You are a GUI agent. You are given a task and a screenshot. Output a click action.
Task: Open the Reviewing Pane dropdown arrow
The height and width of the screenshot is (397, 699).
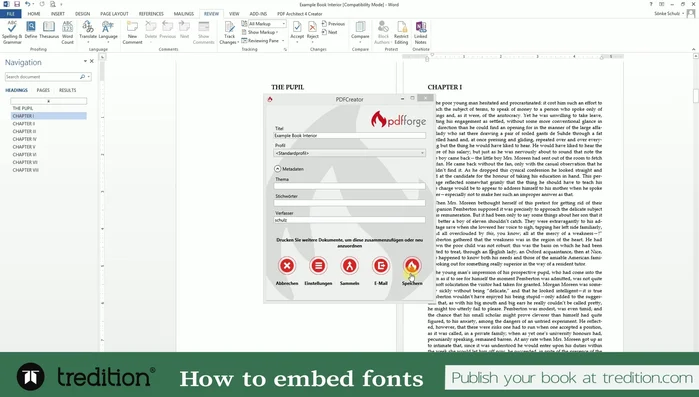[x=283, y=41]
